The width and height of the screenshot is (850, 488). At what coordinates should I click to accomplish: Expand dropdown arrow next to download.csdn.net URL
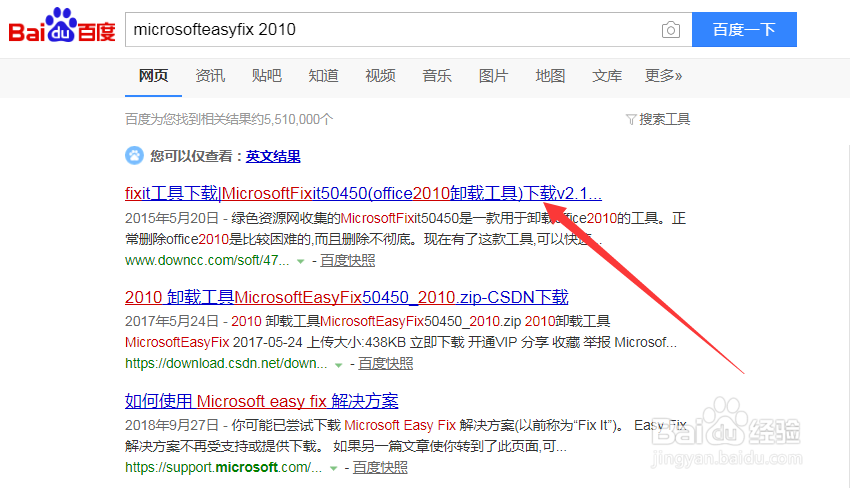[x=338, y=365]
